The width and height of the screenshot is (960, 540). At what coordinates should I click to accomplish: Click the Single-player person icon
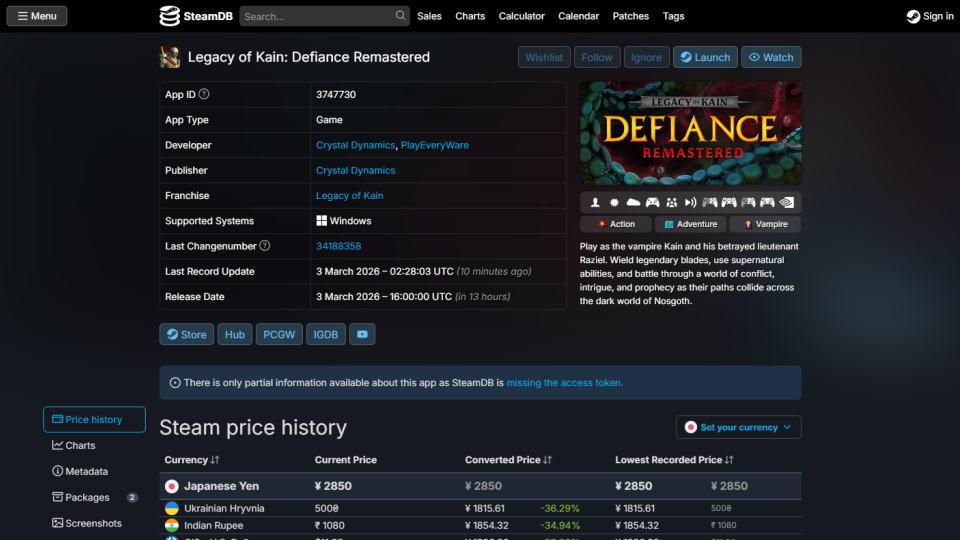(595, 202)
